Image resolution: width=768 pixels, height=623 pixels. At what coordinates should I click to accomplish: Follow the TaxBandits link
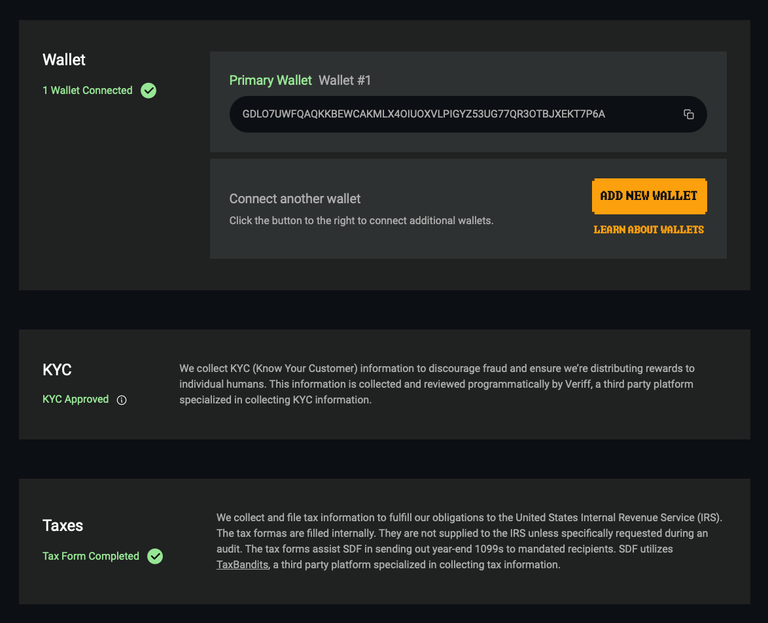242,565
